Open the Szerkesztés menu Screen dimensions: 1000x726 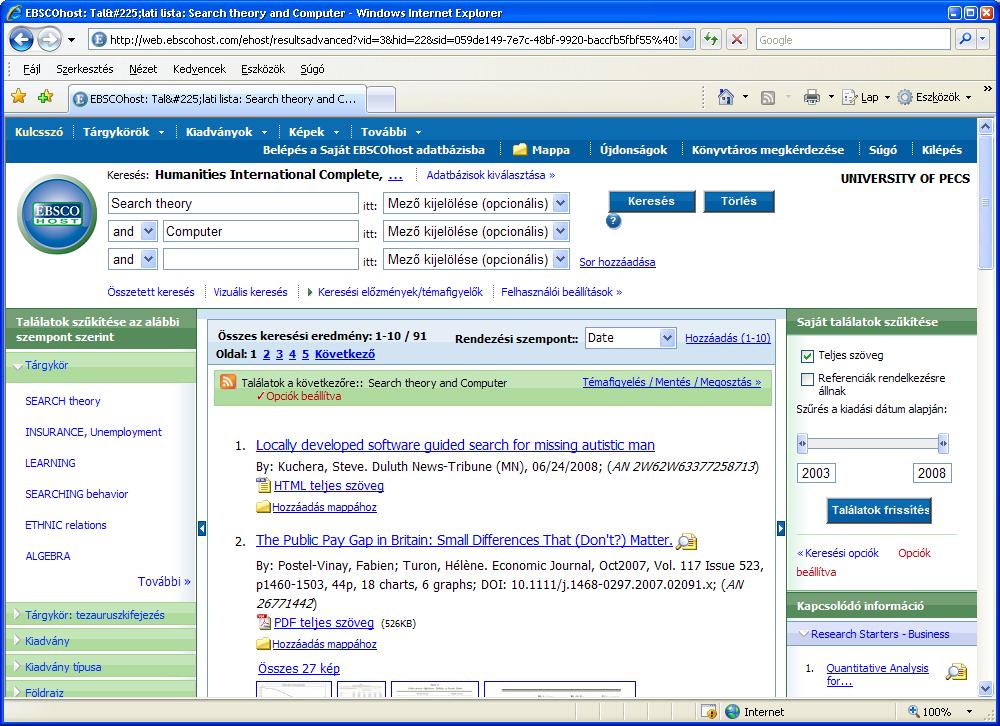tap(85, 69)
